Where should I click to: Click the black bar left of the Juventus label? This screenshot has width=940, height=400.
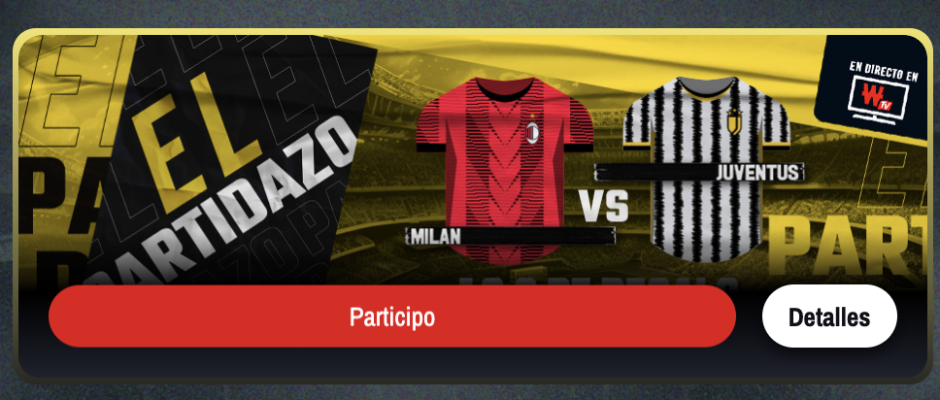point(655,172)
